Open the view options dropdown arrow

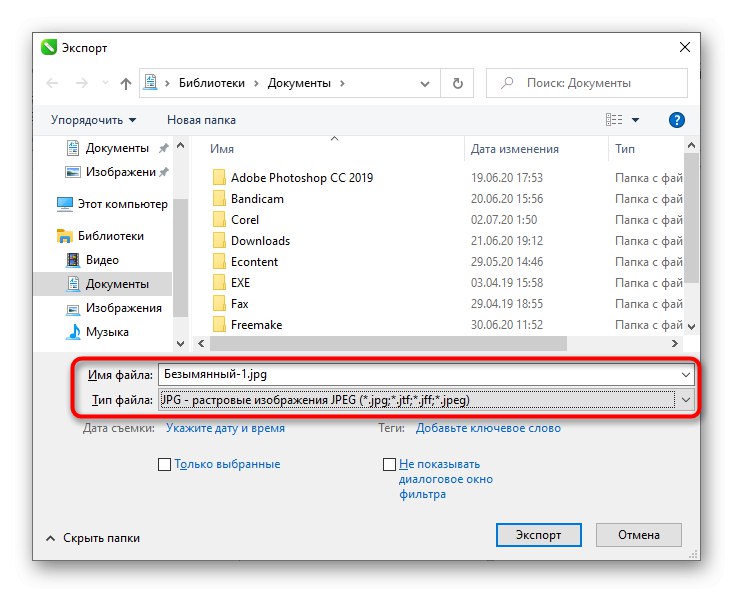pos(635,120)
